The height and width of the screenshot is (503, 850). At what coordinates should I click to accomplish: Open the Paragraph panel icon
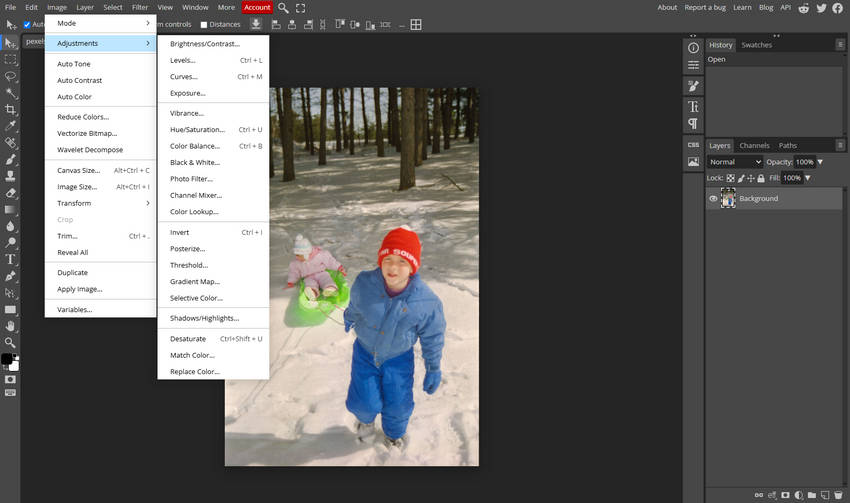(x=693, y=124)
